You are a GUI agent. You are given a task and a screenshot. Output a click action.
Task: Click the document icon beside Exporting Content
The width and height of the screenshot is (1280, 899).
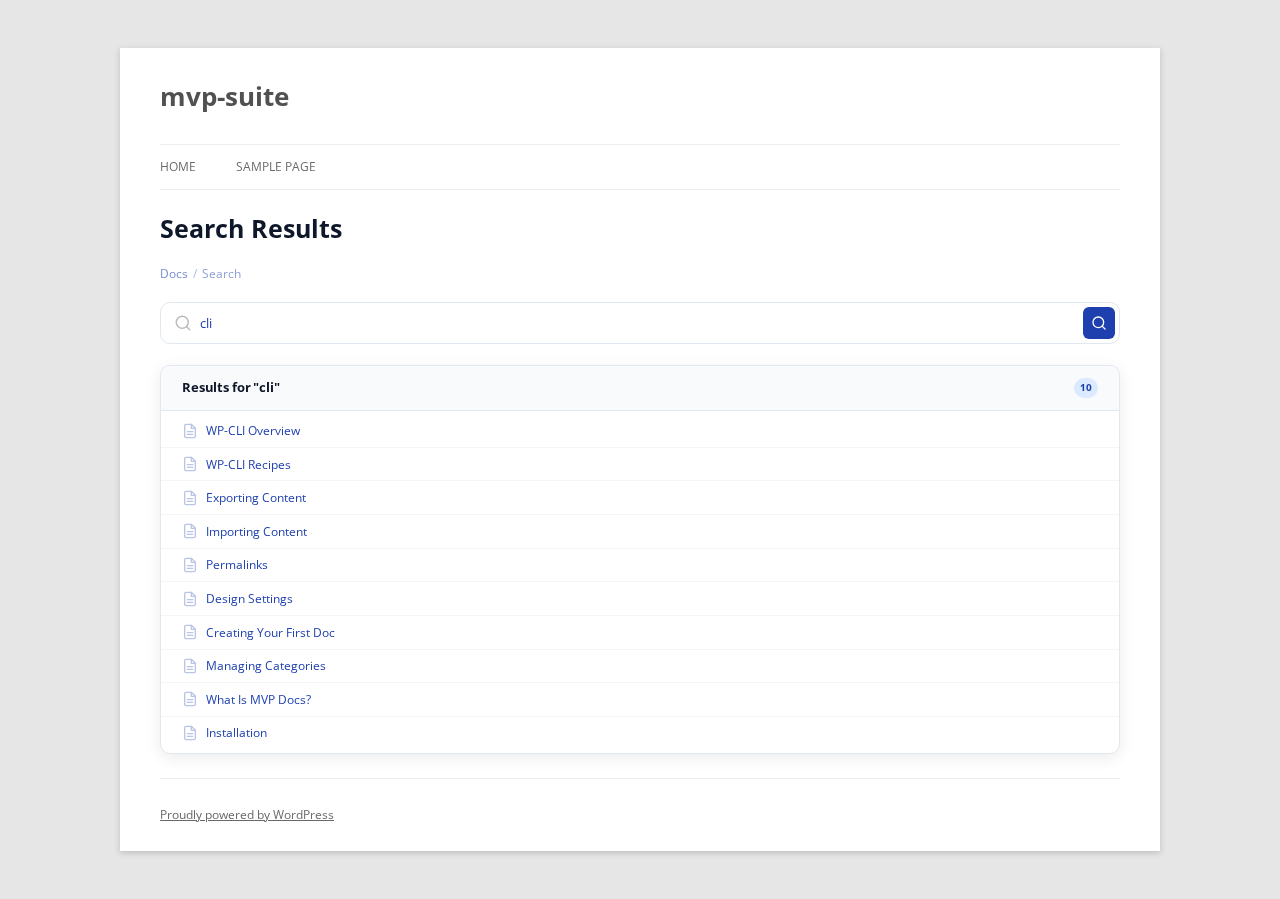[x=190, y=497]
